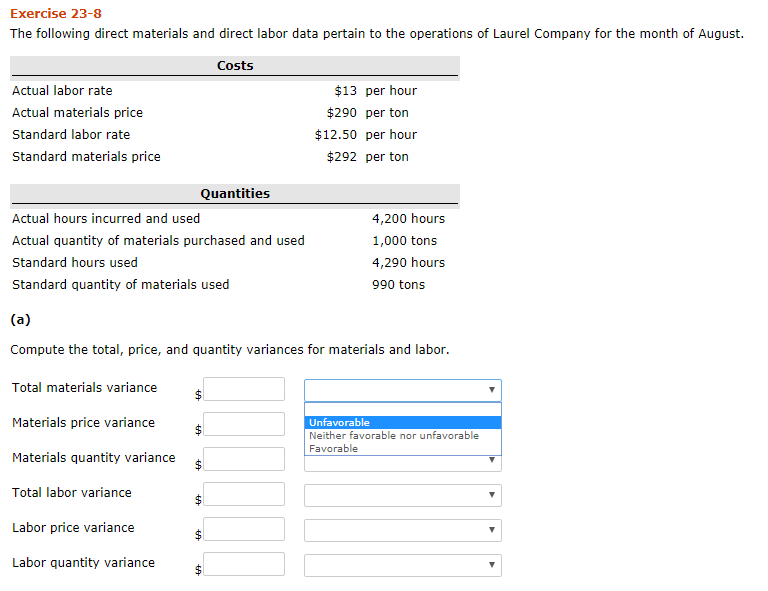Open the Total labor variance dropdown

(x=403, y=495)
